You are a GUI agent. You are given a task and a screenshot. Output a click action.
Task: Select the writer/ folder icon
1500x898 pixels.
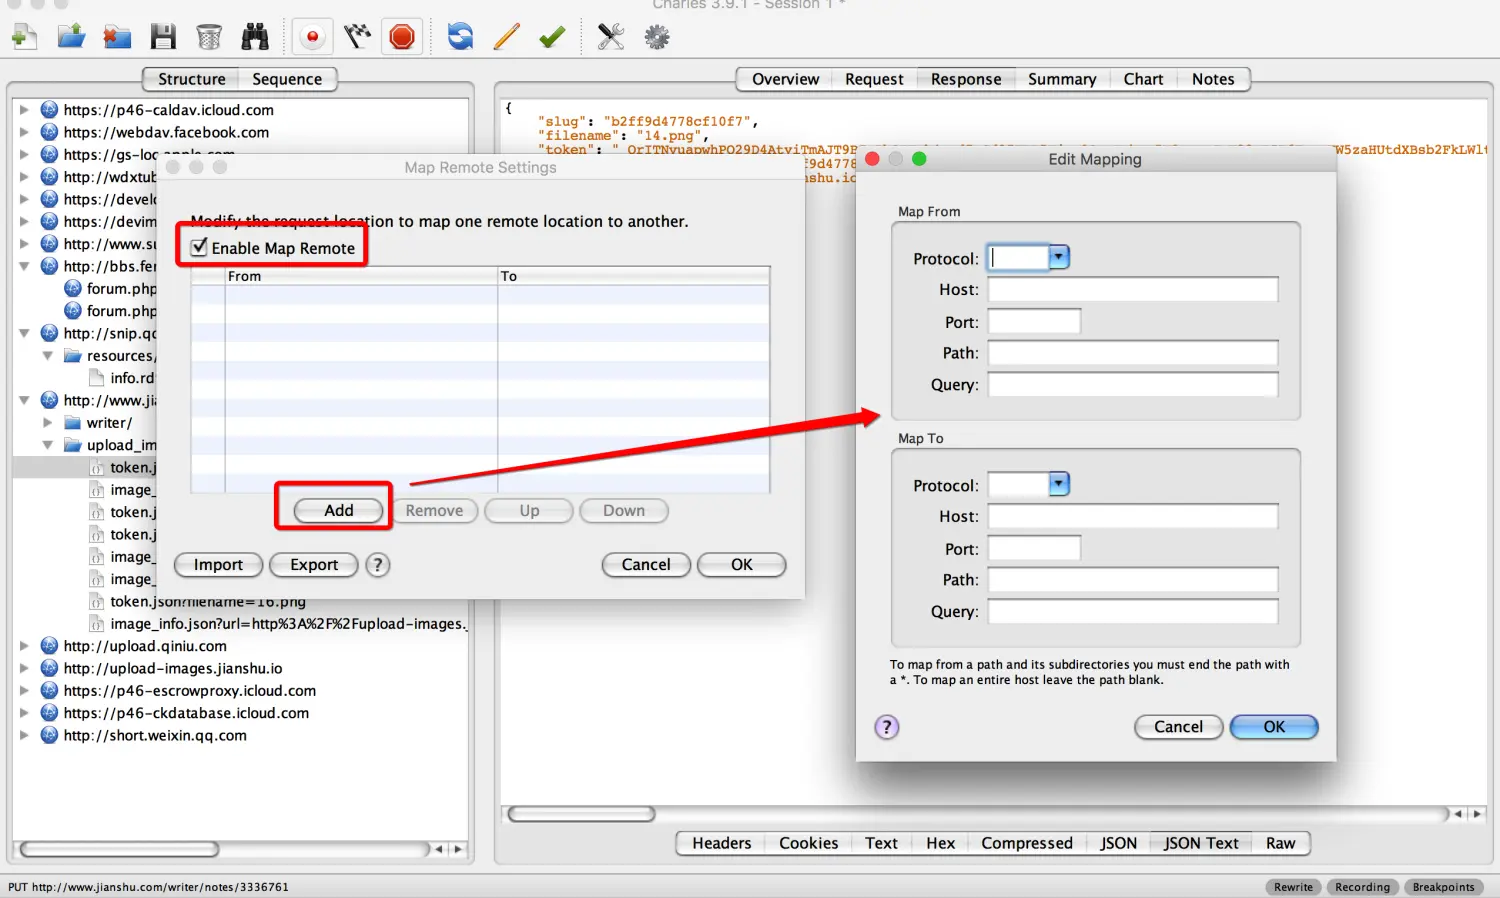(73, 423)
